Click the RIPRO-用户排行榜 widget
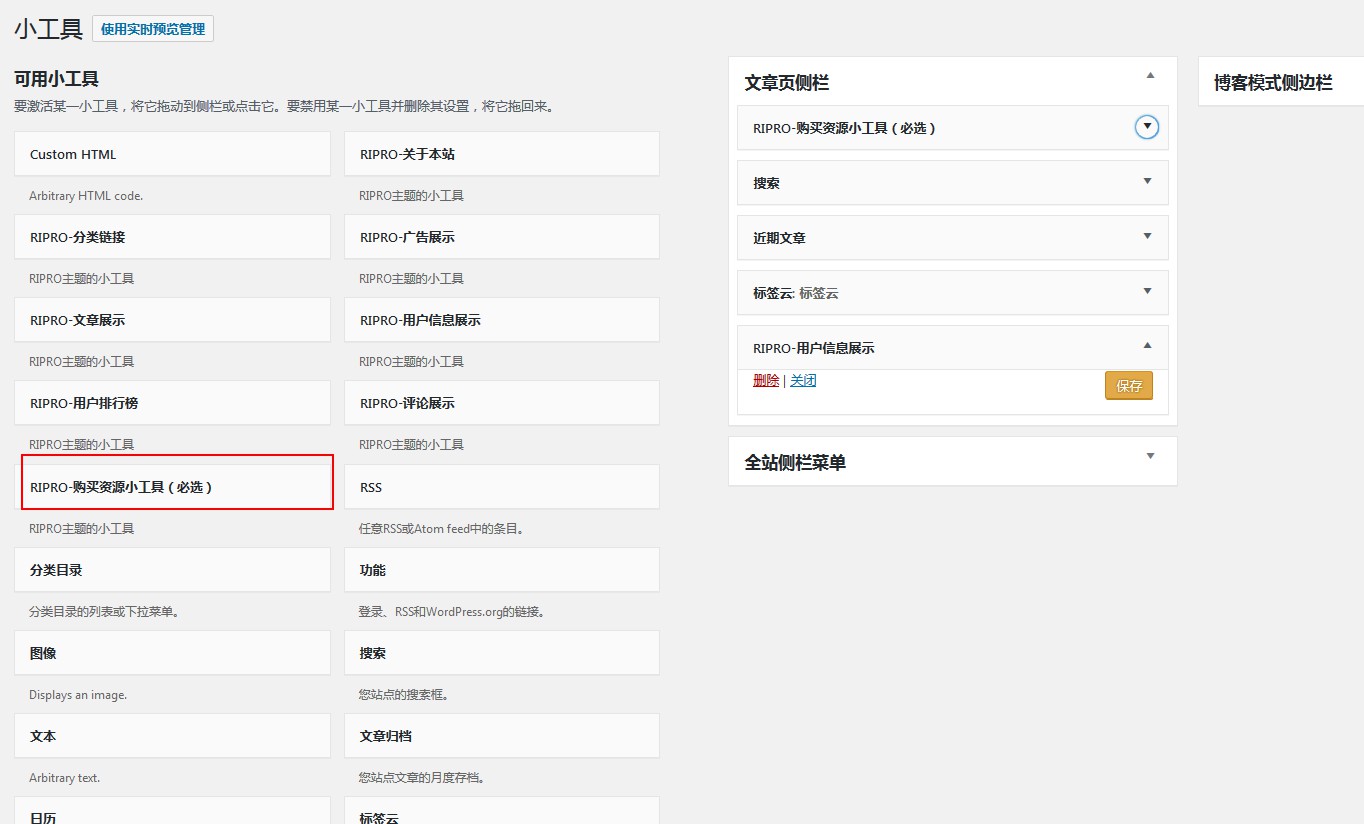 (x=172, y=403)
